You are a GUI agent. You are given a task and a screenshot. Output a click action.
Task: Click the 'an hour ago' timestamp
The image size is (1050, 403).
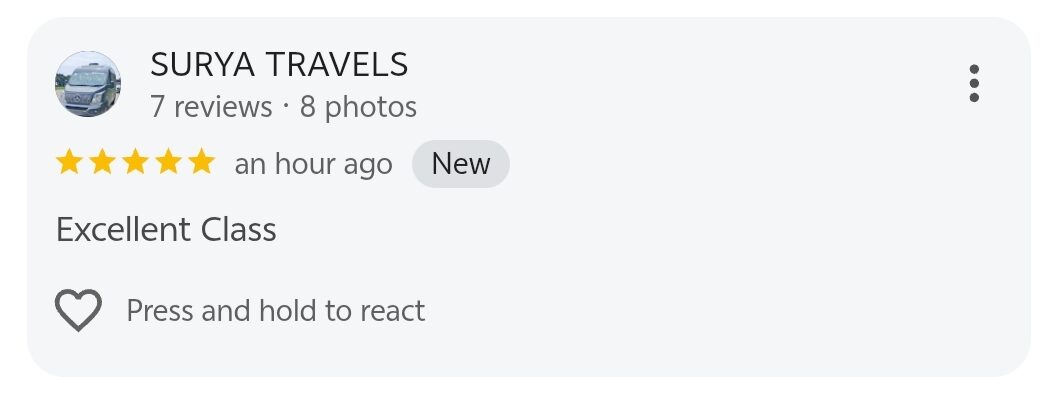pyautogui.click(x=313, y=164)
